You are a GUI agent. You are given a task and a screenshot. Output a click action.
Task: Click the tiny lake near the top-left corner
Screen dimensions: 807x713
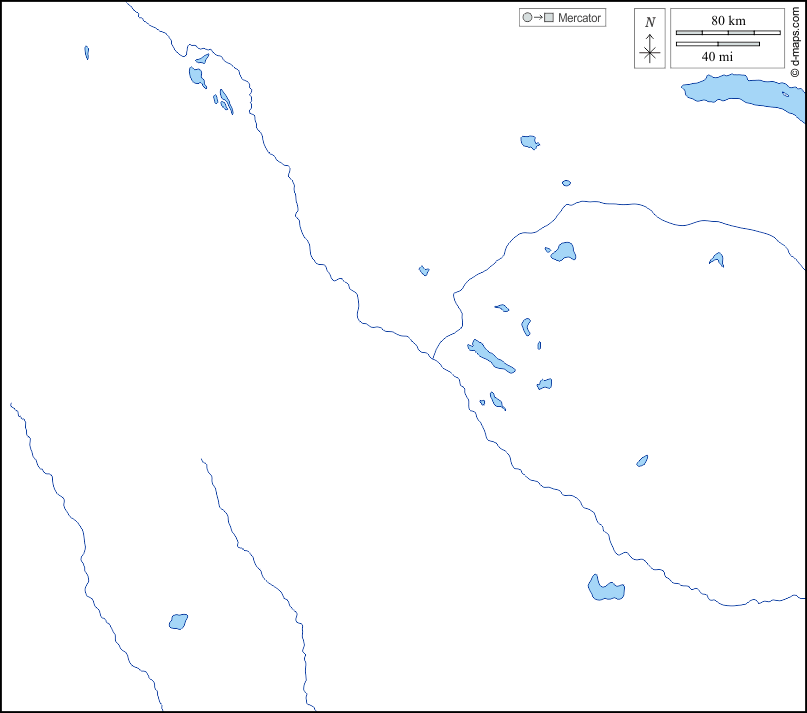pos(87,52)
